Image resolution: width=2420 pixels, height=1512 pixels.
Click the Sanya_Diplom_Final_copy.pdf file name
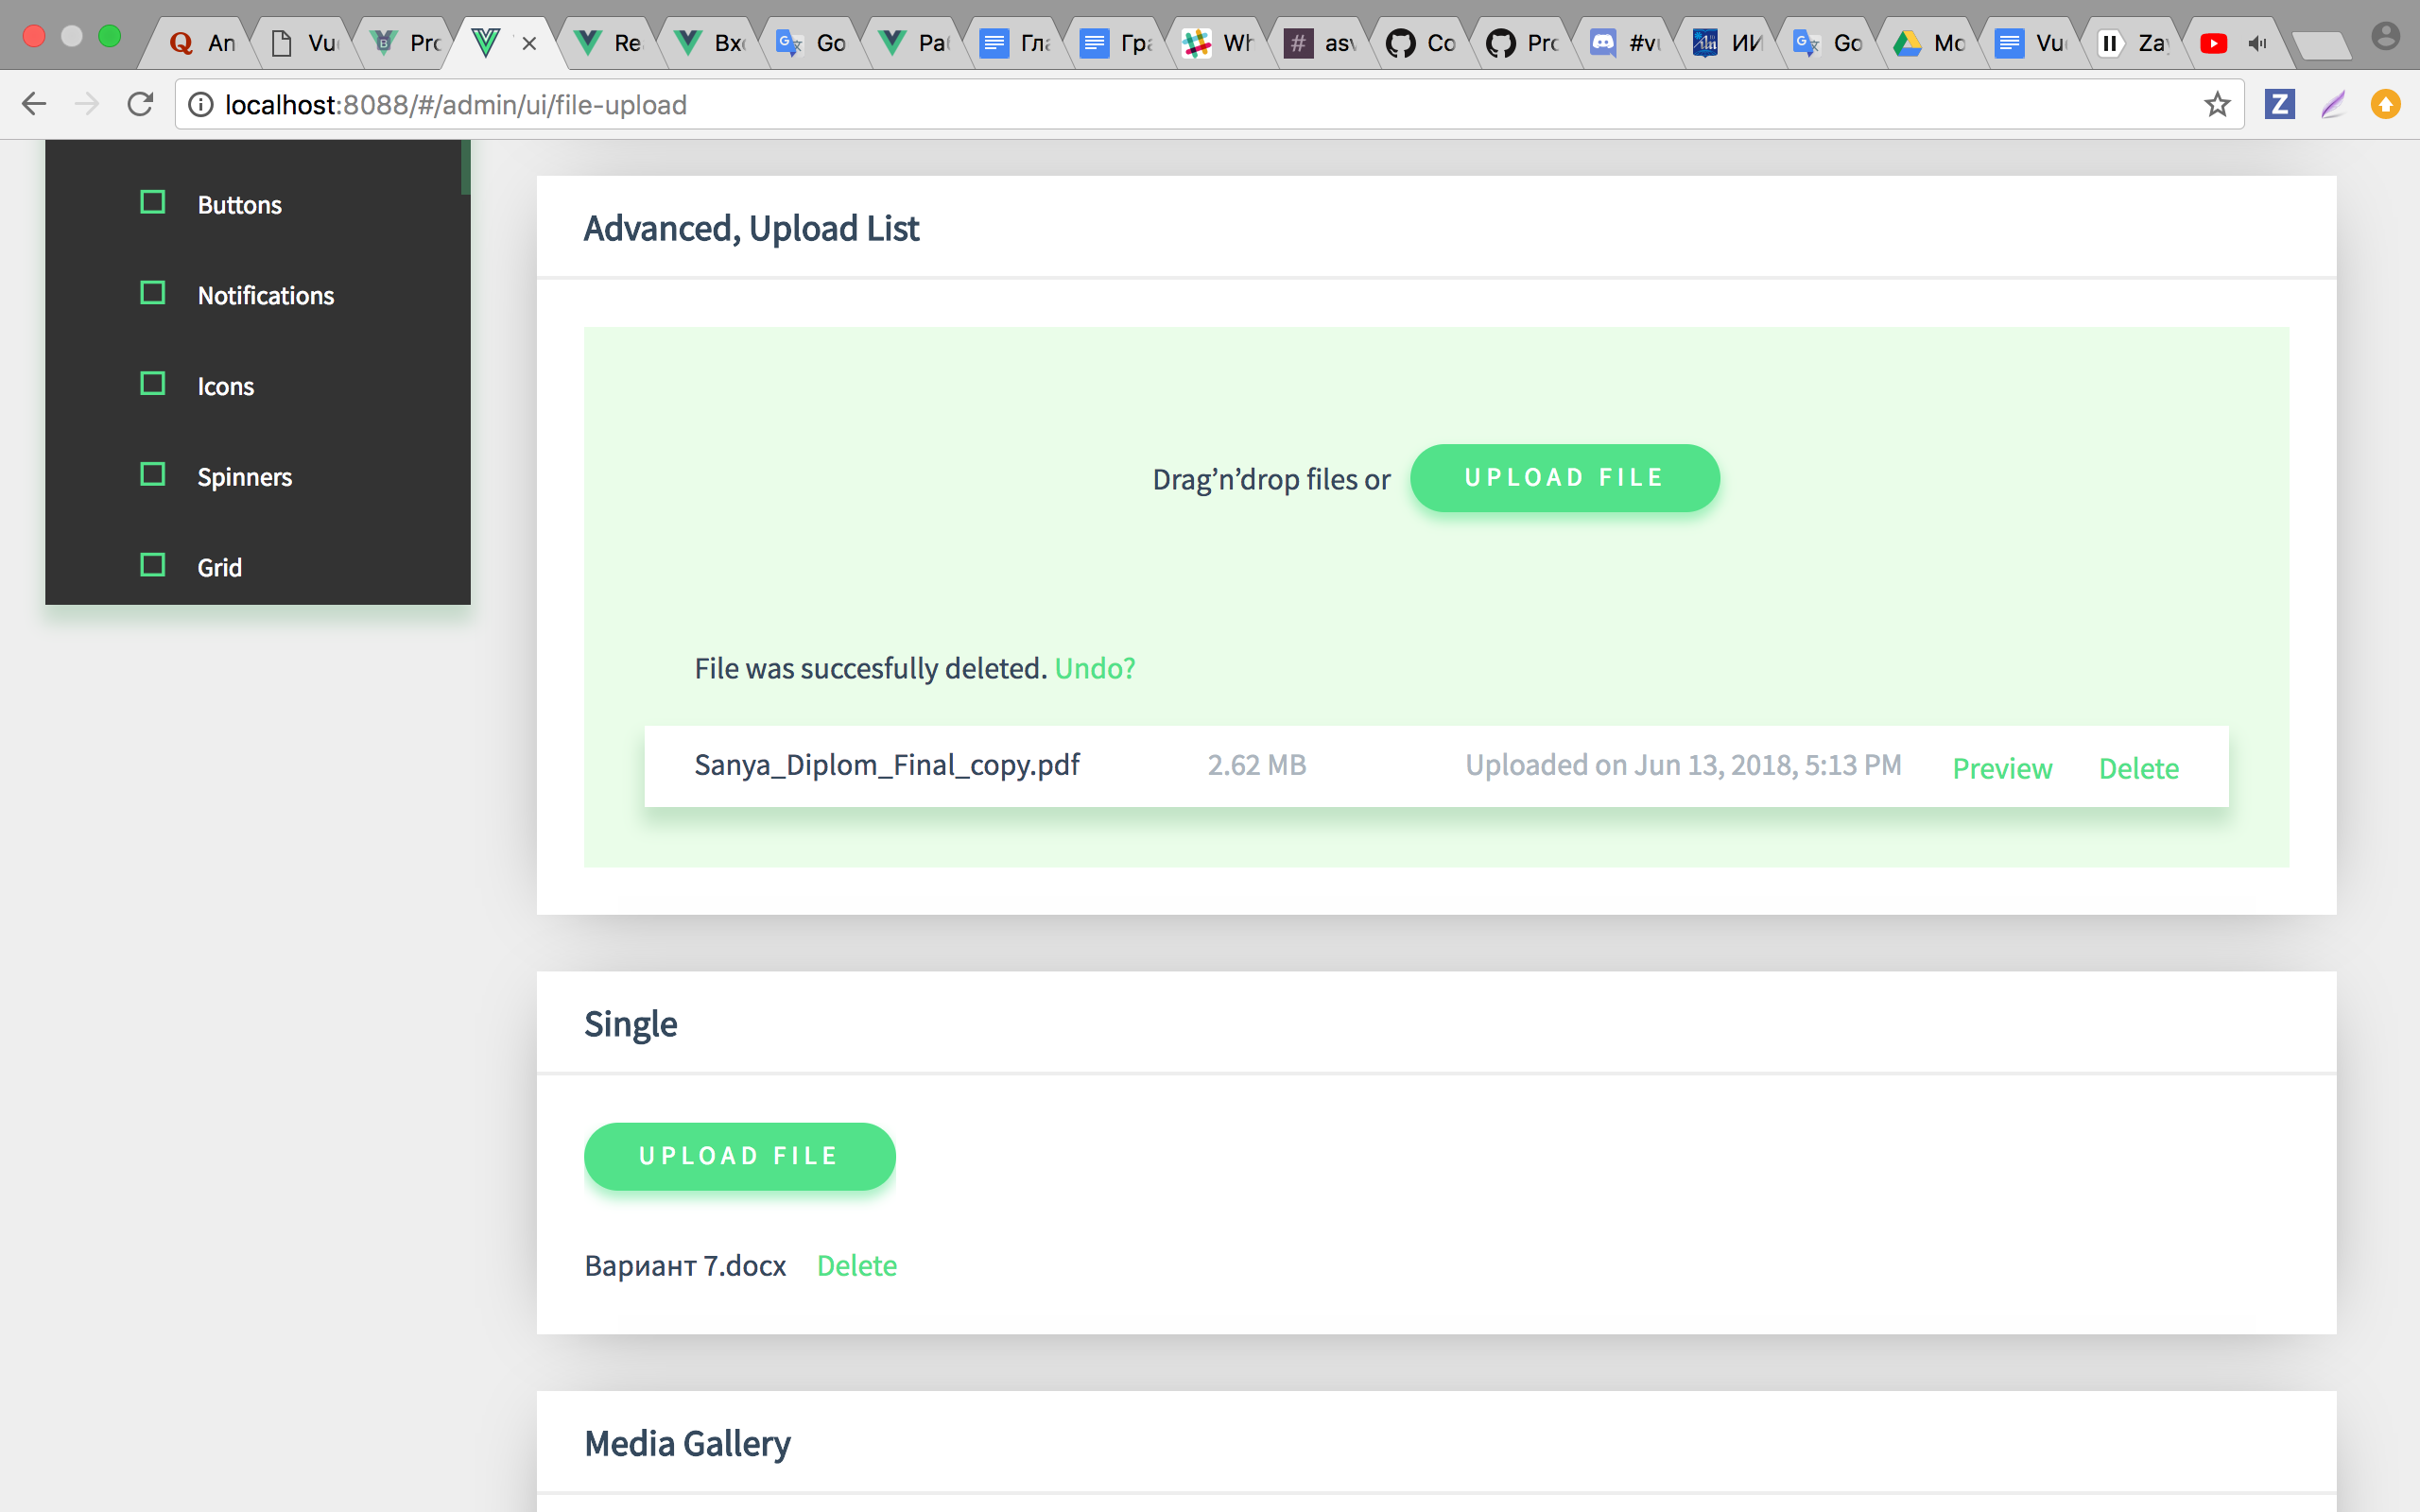(x=887, y=765)
